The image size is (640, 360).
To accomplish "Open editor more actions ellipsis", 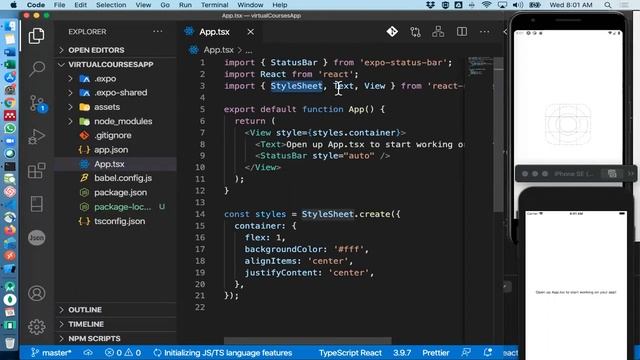I will click(x=484, y=32).
